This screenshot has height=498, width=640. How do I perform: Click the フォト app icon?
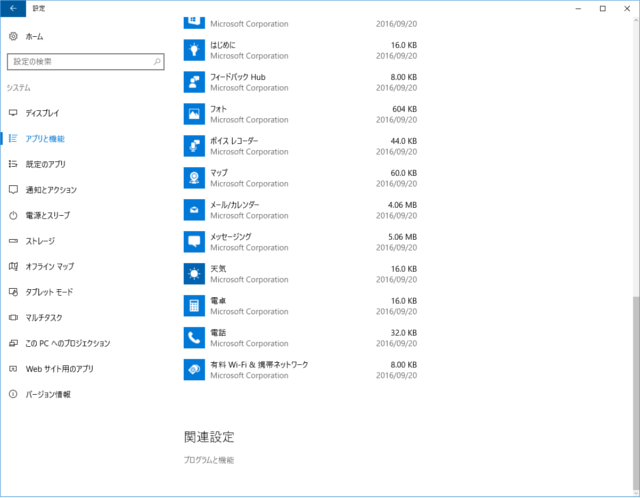coord(194,114)
